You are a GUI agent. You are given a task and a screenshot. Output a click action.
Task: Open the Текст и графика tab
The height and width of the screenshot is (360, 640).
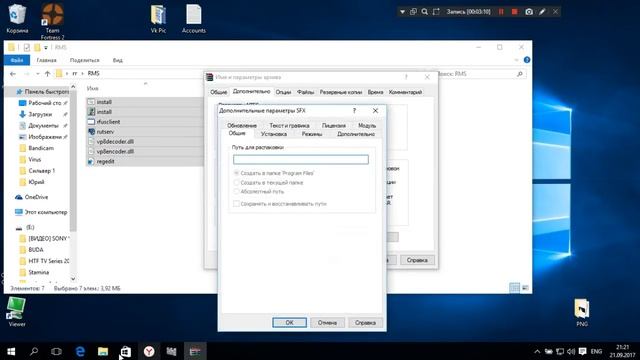pos(289,125)
